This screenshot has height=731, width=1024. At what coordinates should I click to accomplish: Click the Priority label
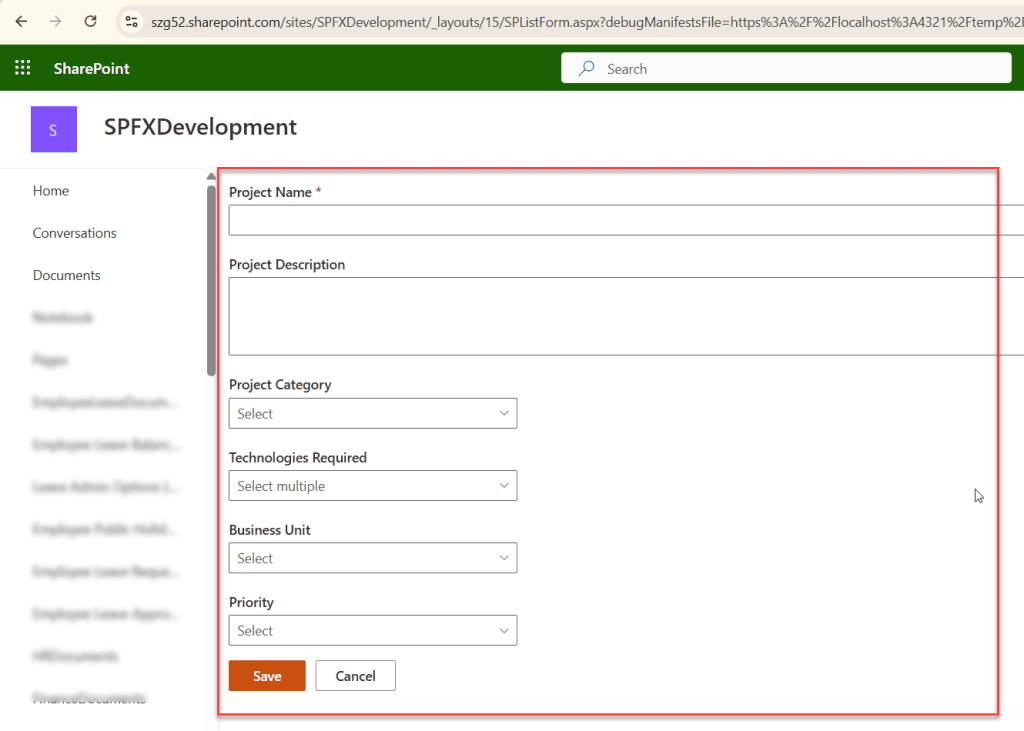pyautogui.click(x=251, y=602)
